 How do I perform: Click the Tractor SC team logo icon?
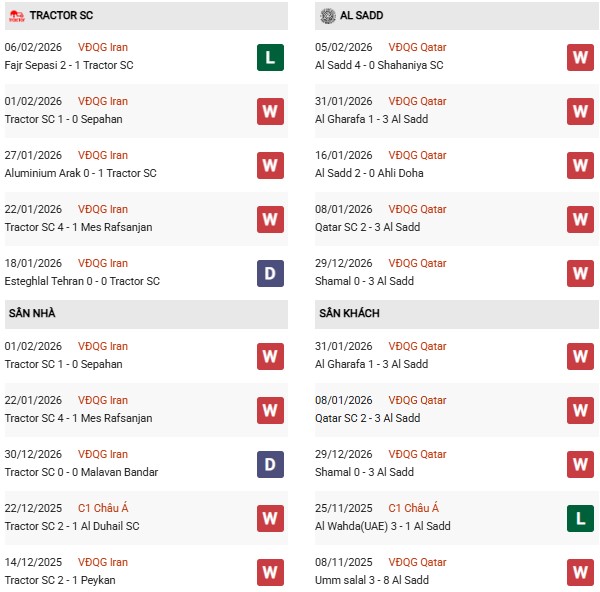click(x=15, y=16)
